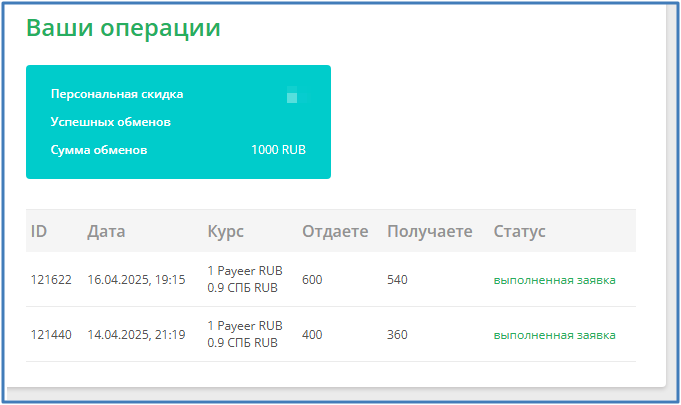Click the 'Статус' column header
Image resolution: width=681 pixels, height=405 pixels.
coord(519,232)
